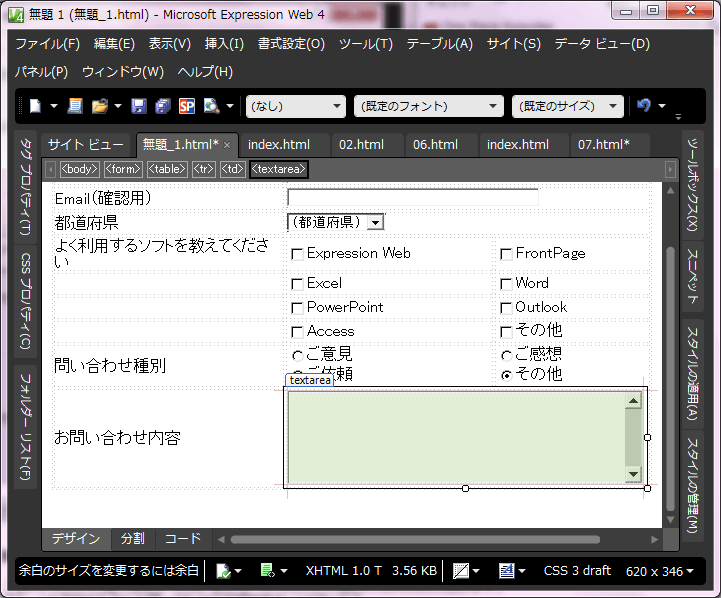Open the データ ビュー(D) menu
This screenshot has height=598, width=721.
click(x=602, y=44)
